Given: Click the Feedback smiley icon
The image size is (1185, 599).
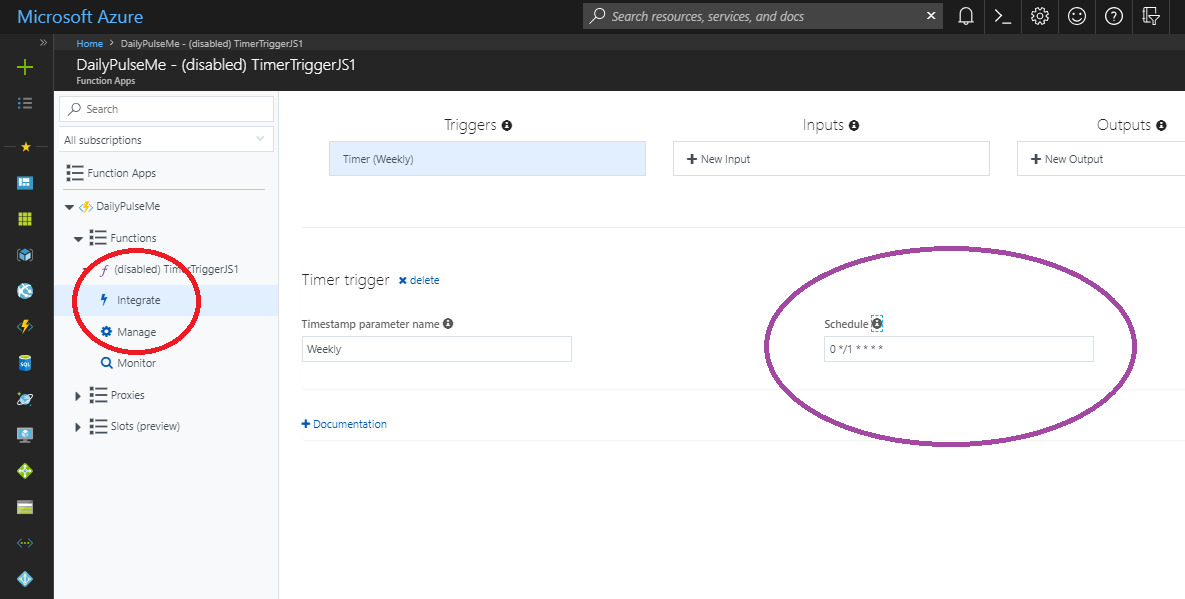Looking at the screenshot, I should pyautogui.click(x=1077, y=17).
